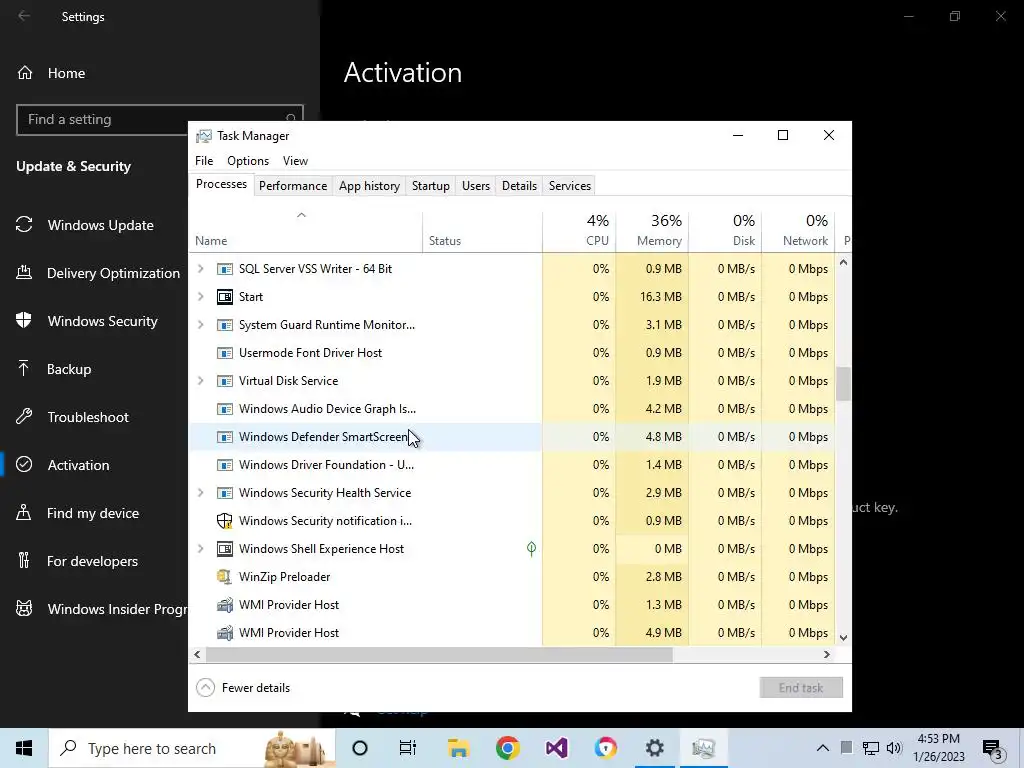Expand Windows Shell Experience Host process

[x=200, y=549]
